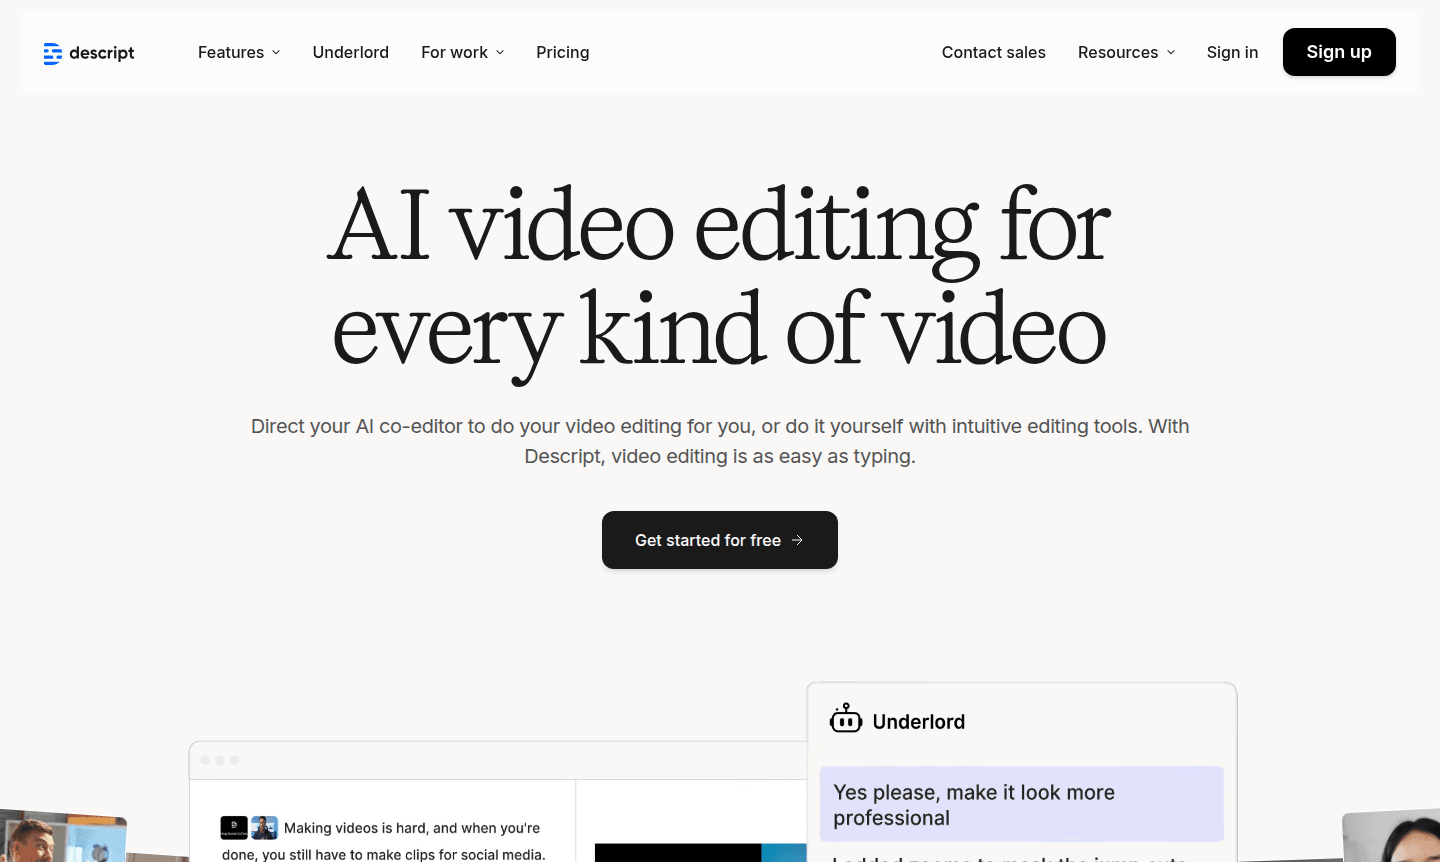Screen dimensions: 1440x862
Task: Click the video frame in the bottom-left corner
Action: tap(63, 840)
